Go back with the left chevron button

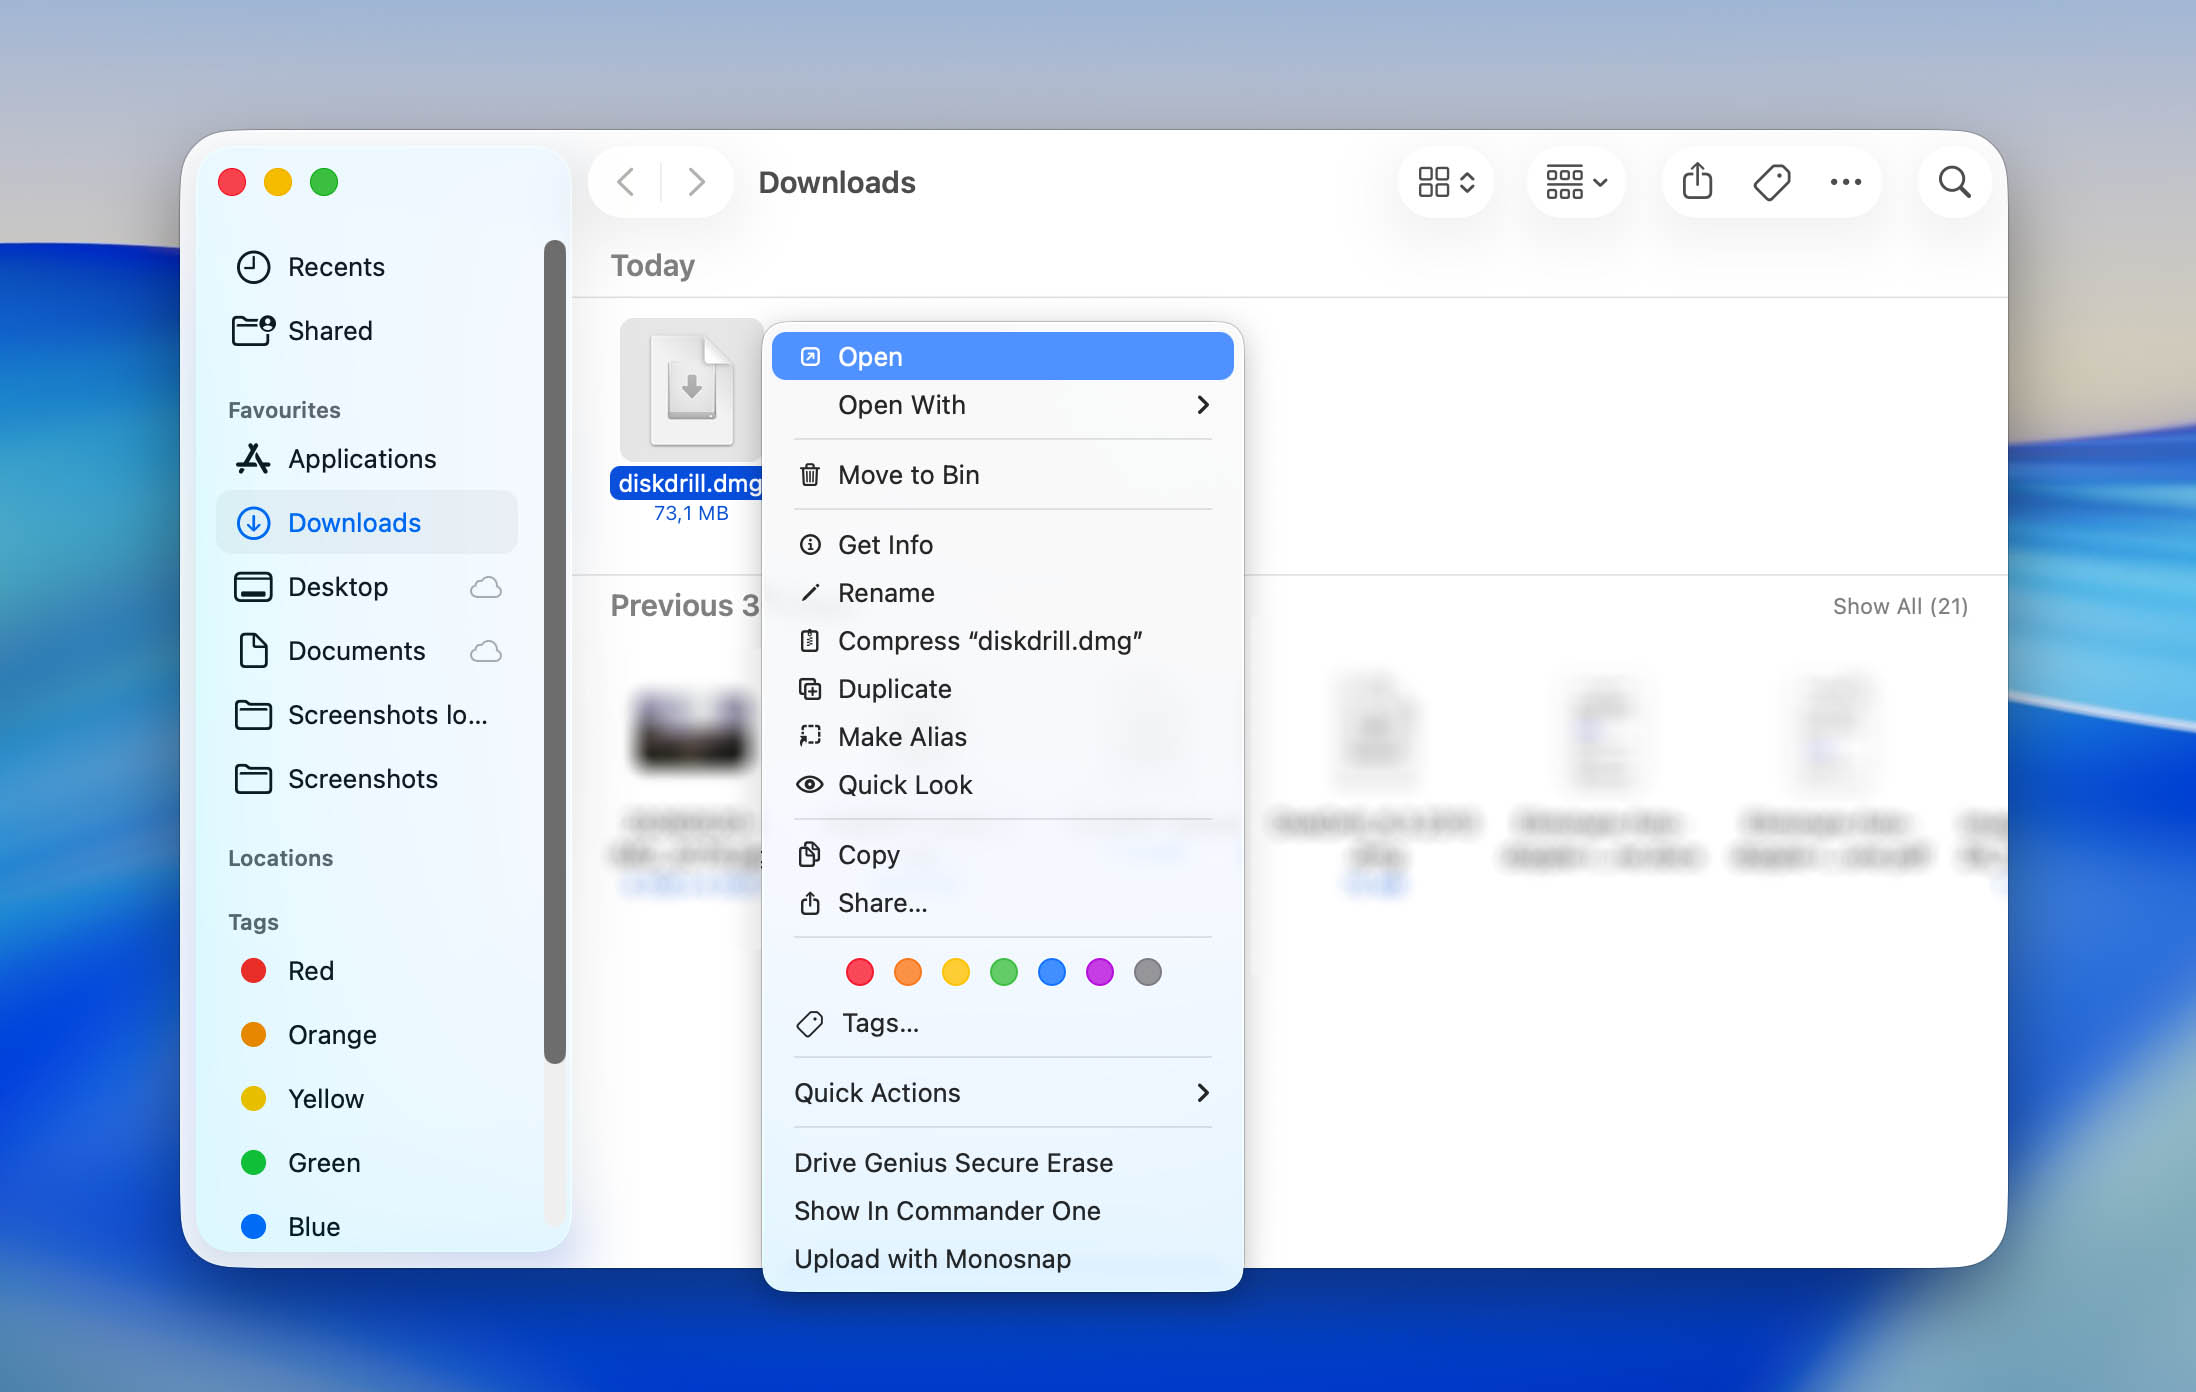click(x=626, y=182)
